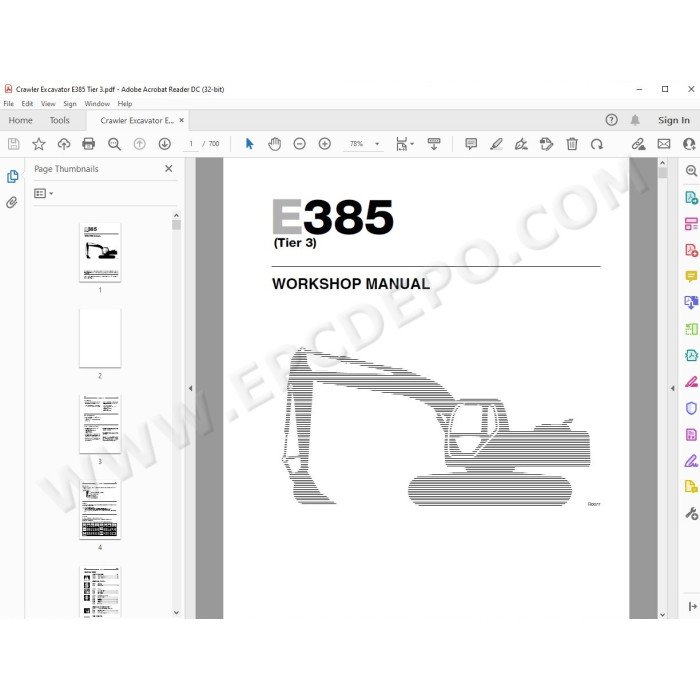
Task: Click document scroll up arrow
Action: pos(662,163)
